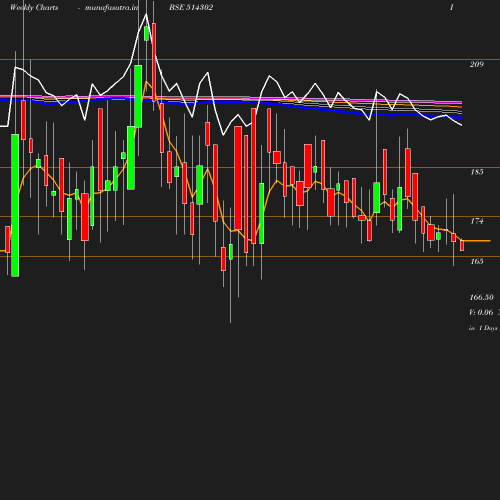500x500 pixels.
Task: Click the 165 price level label
Action: (x=477, y=261)
